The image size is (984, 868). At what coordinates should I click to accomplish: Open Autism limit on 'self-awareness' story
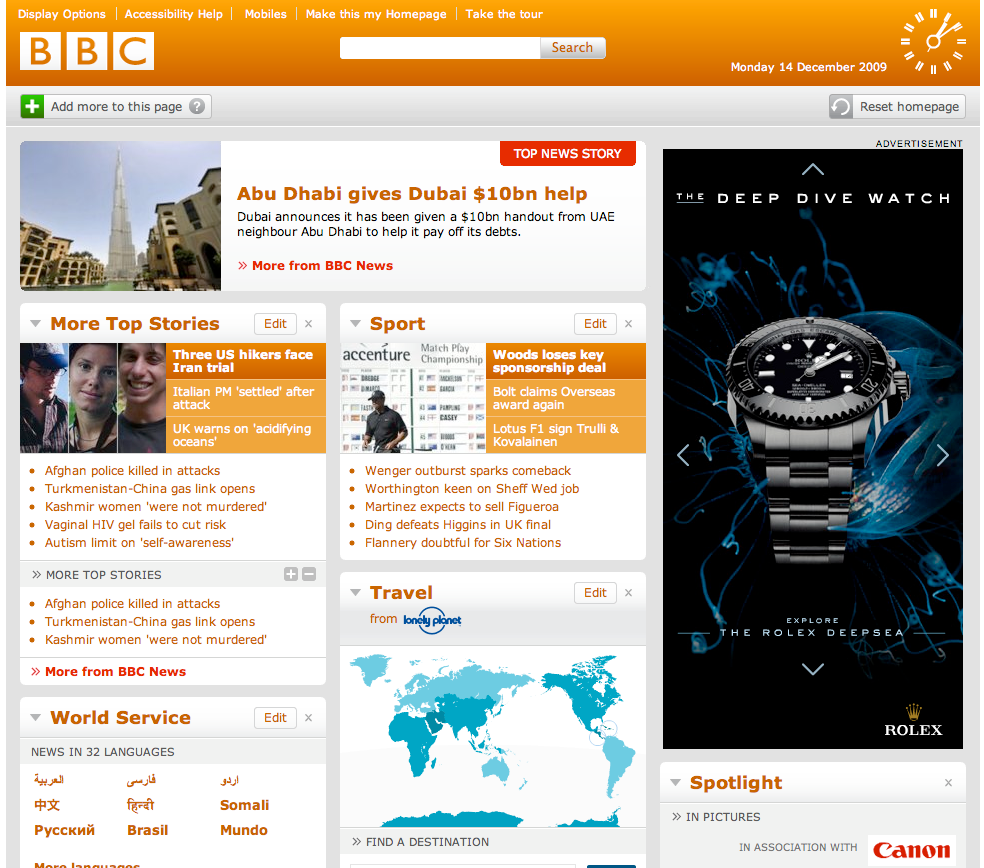coord(139,543)
